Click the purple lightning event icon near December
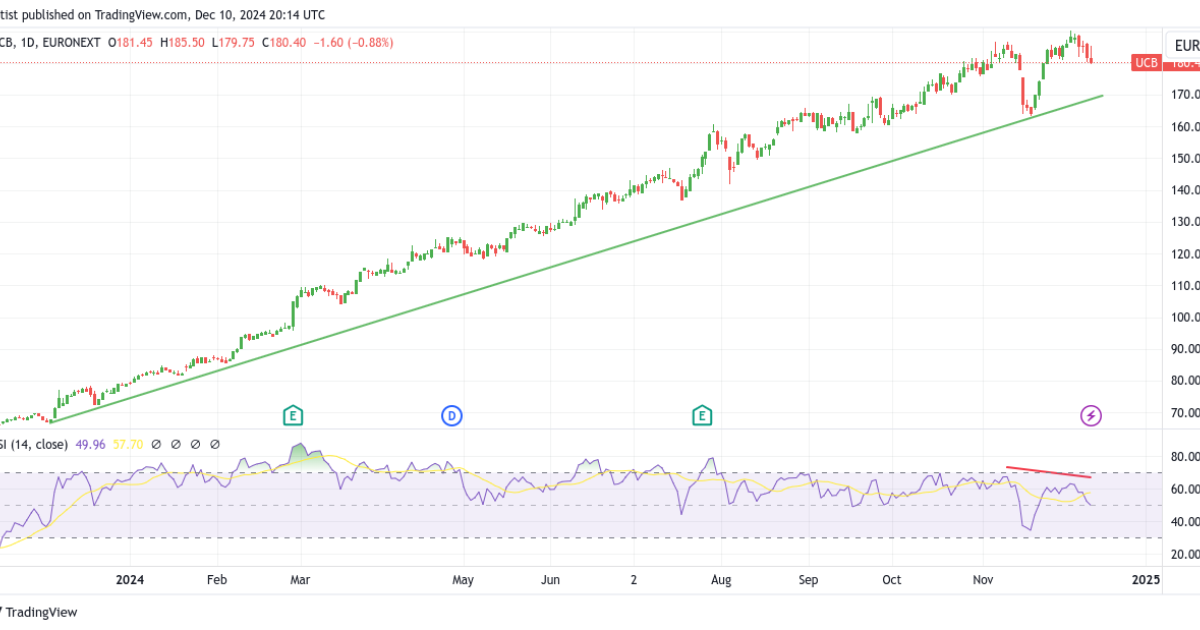Image resolution: width=1200 pixels, height=630 pixels. point(1090,416)
